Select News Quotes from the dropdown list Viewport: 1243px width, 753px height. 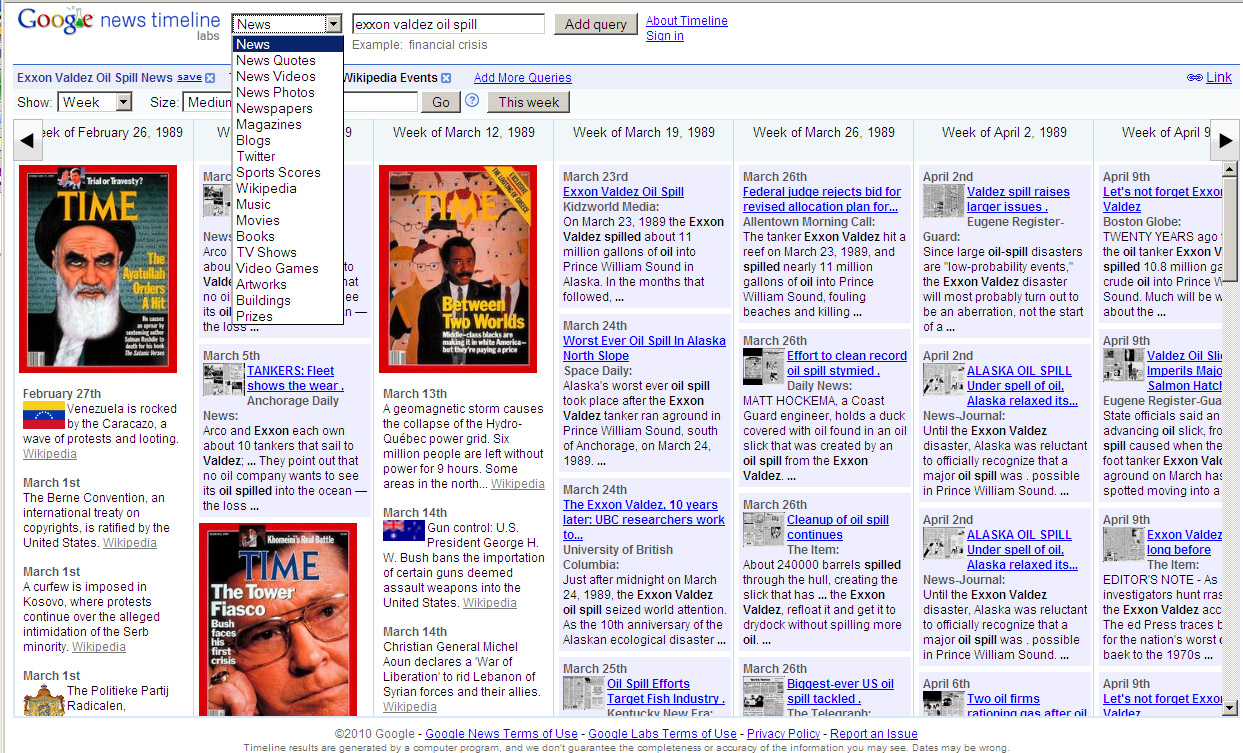(x=288, y=60)
